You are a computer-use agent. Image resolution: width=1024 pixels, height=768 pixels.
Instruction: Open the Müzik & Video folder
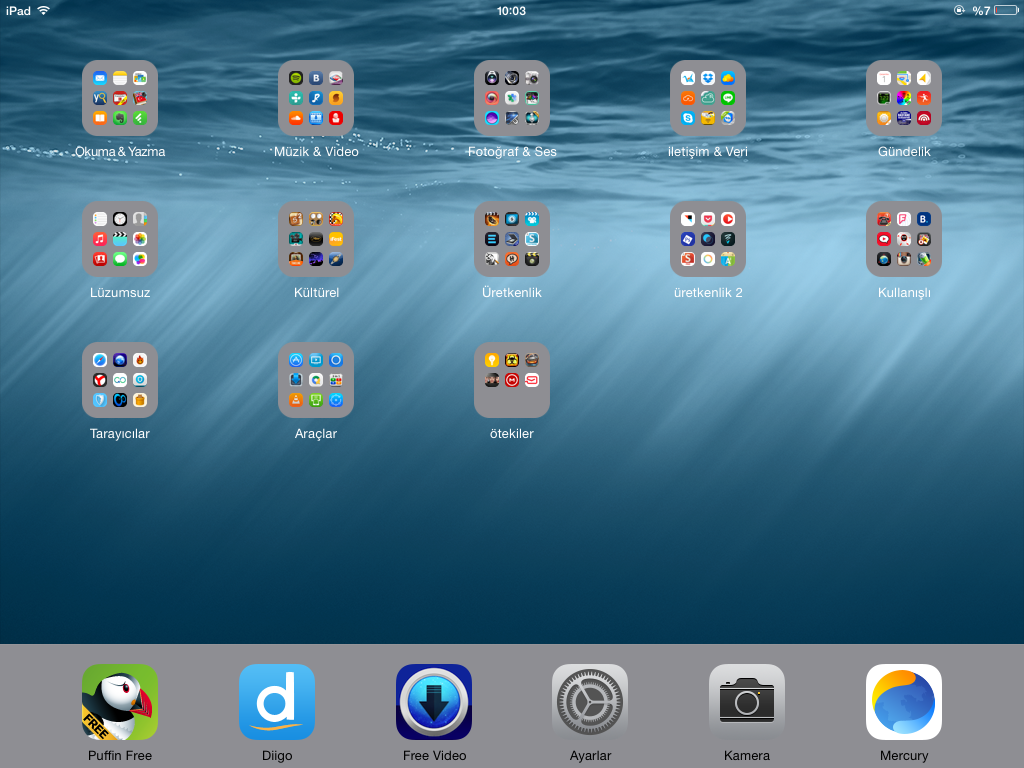(x=316, y=98)
